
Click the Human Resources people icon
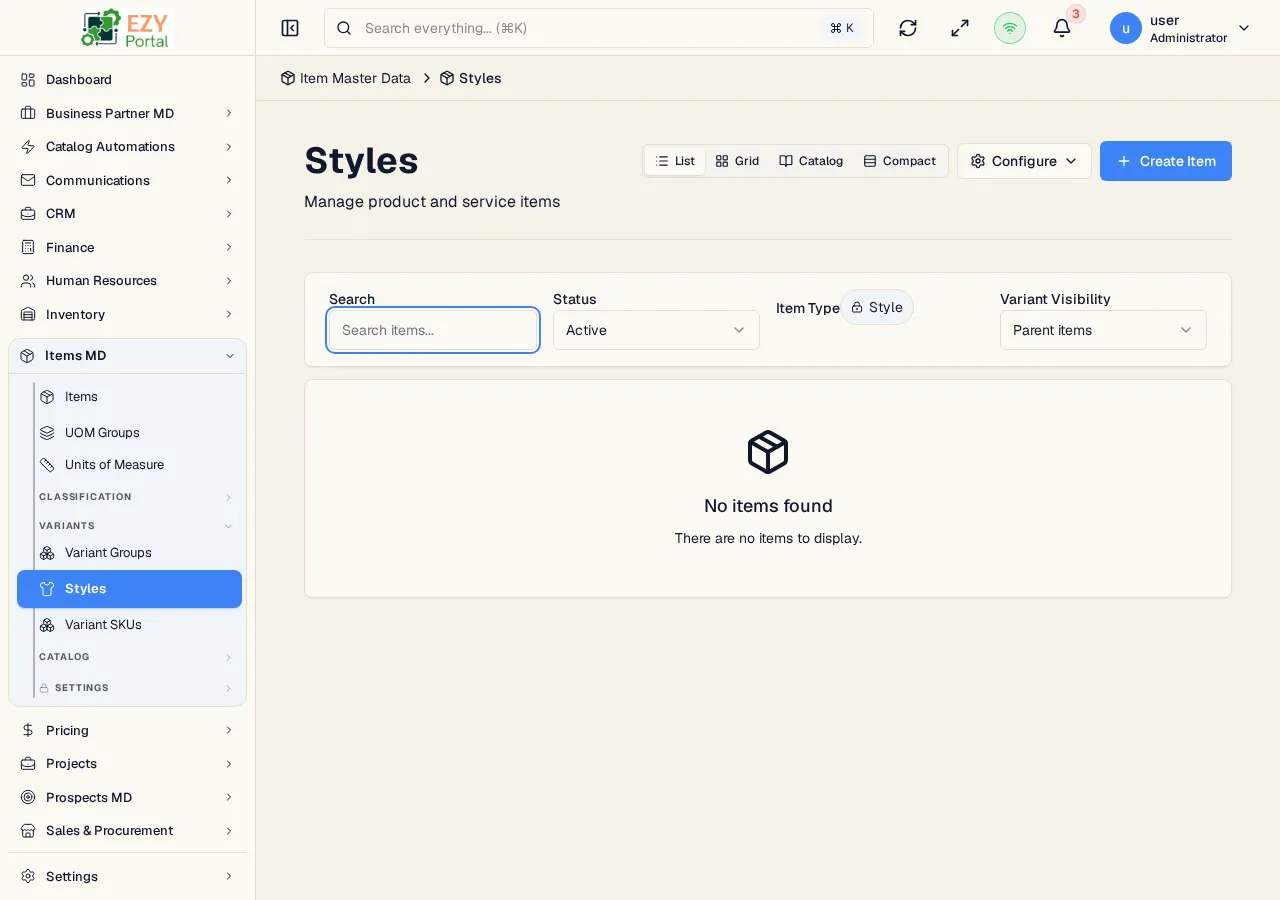coord(28,280)
